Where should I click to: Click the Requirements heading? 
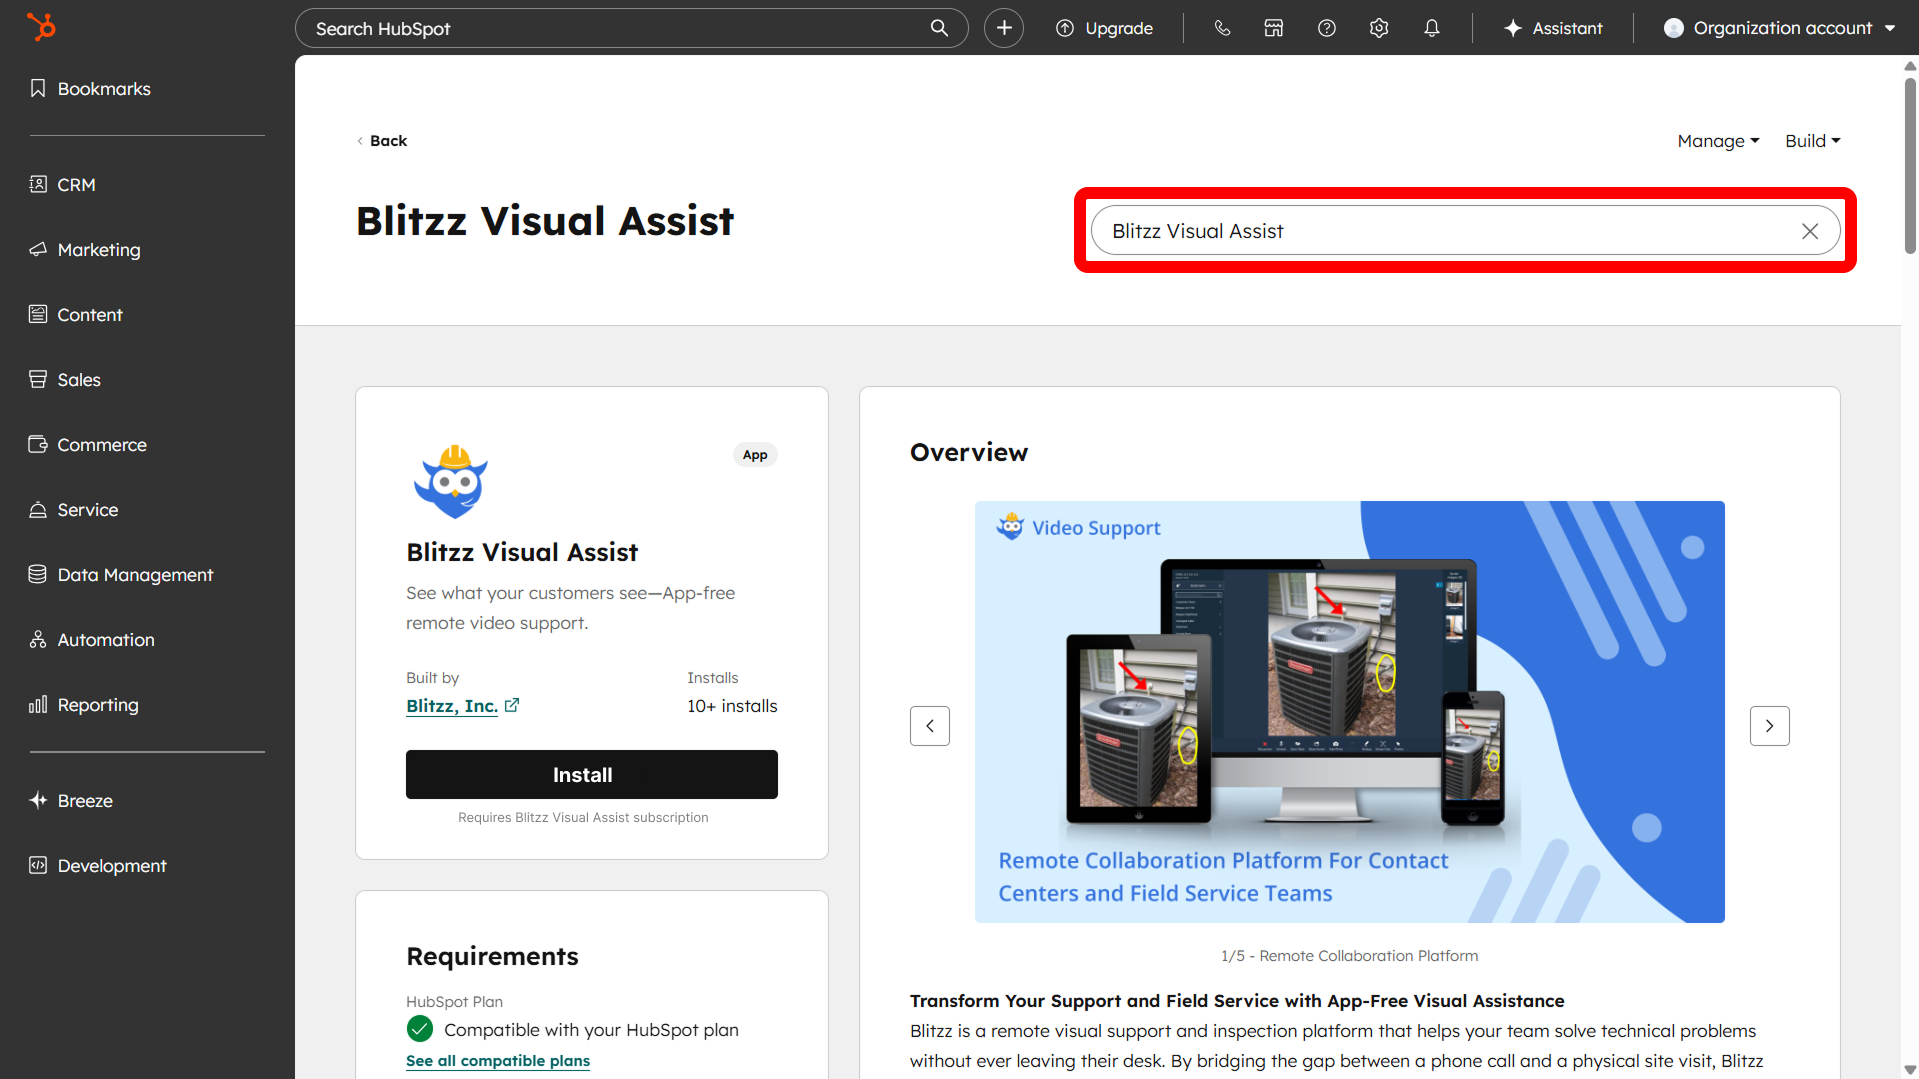492,957
